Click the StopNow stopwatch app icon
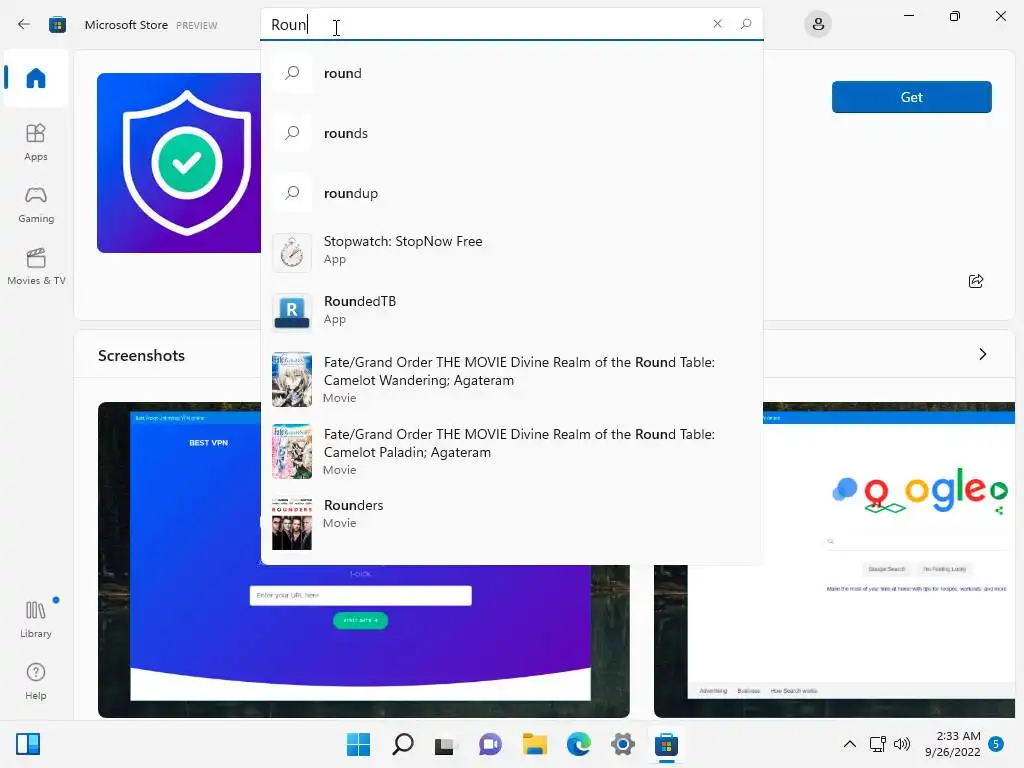This screenshot has width=1024, height=768. 292,253
